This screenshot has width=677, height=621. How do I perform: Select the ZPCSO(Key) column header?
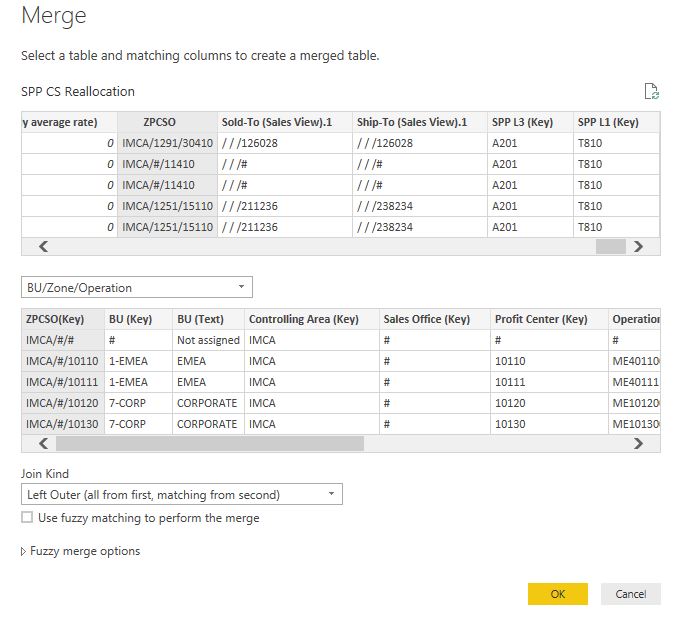pos(63,319)
